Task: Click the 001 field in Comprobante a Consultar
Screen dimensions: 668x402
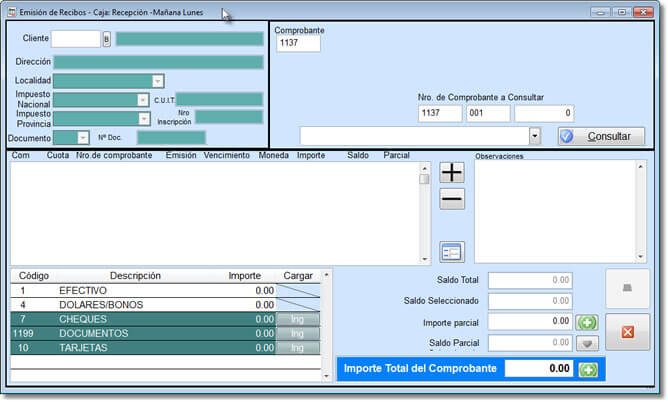Action: (x=488, y=114)
